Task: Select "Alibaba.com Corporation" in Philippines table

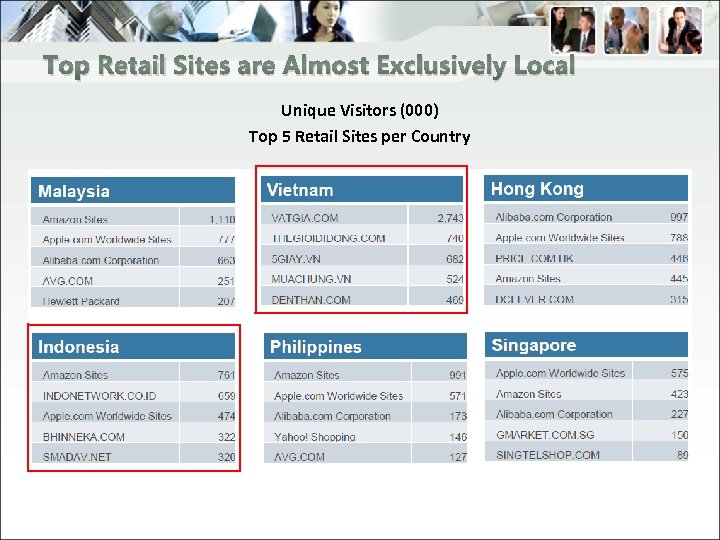Action: pos(332,416)
